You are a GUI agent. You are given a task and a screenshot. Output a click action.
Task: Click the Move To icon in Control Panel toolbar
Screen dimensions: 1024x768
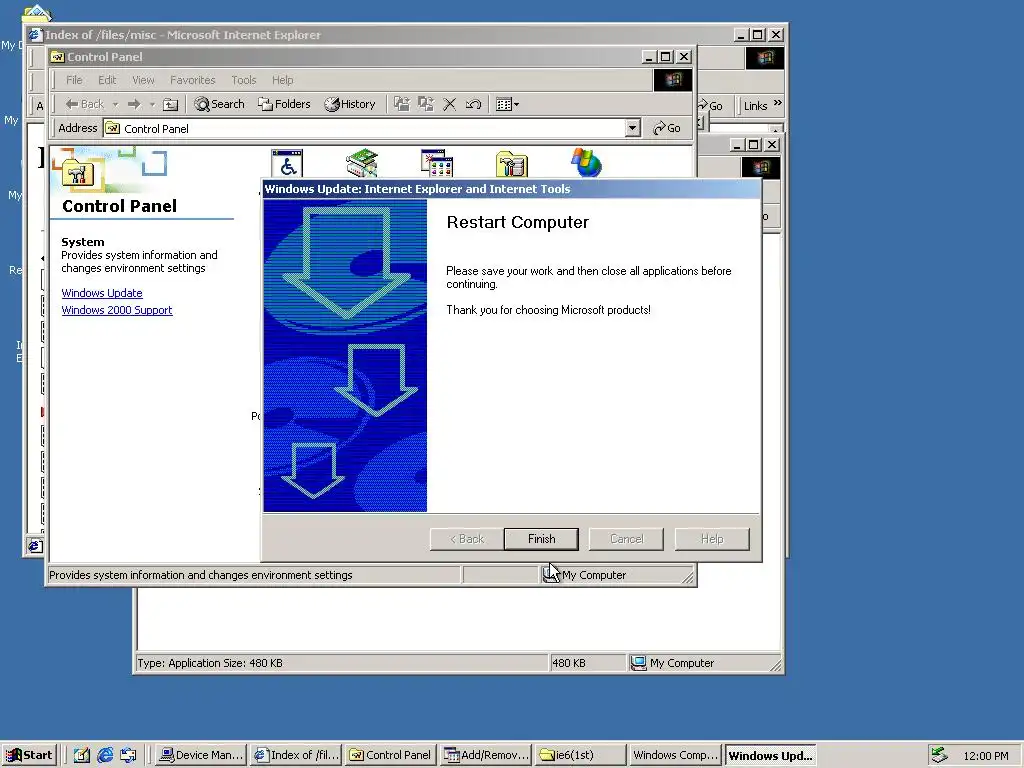(x=402, y=104)
